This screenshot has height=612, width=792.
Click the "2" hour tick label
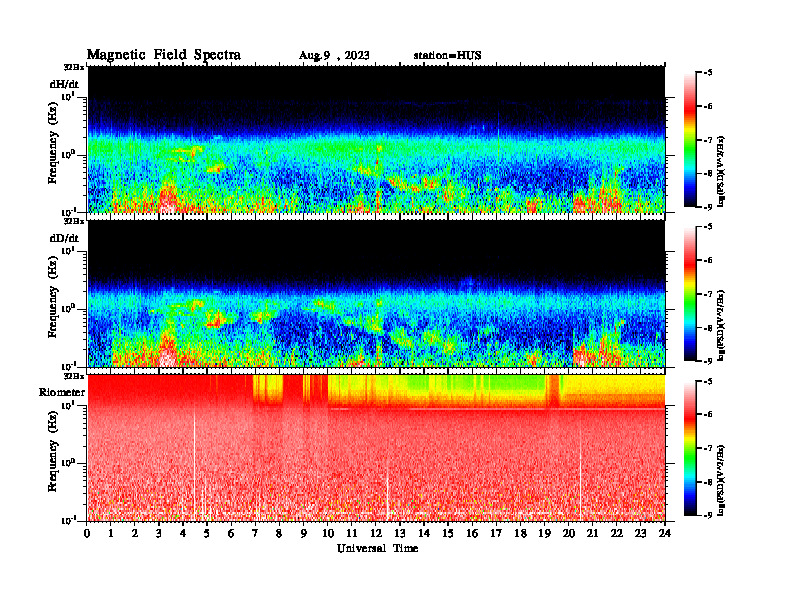pos(135,533)
